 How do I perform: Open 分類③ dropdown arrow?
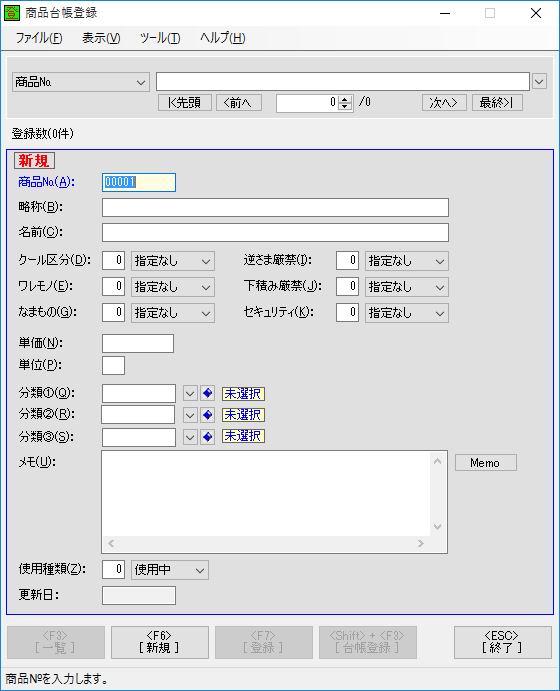point(190,437)
